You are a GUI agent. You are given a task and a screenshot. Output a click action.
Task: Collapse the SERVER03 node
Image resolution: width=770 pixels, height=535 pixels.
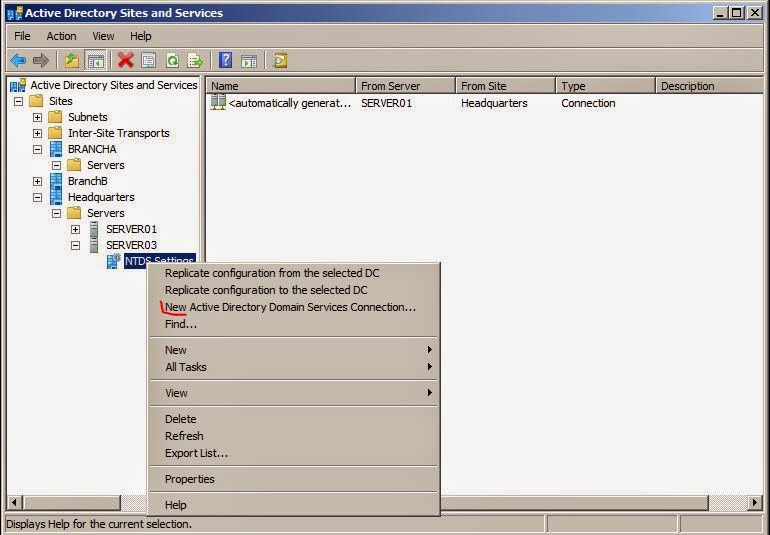point(75,245)
